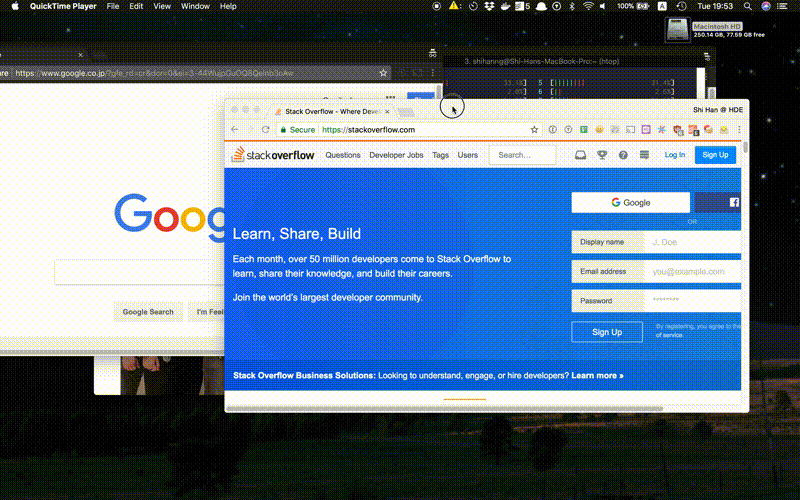
Task: Reload the Stack Overflow page
Action: click(265, 130)
